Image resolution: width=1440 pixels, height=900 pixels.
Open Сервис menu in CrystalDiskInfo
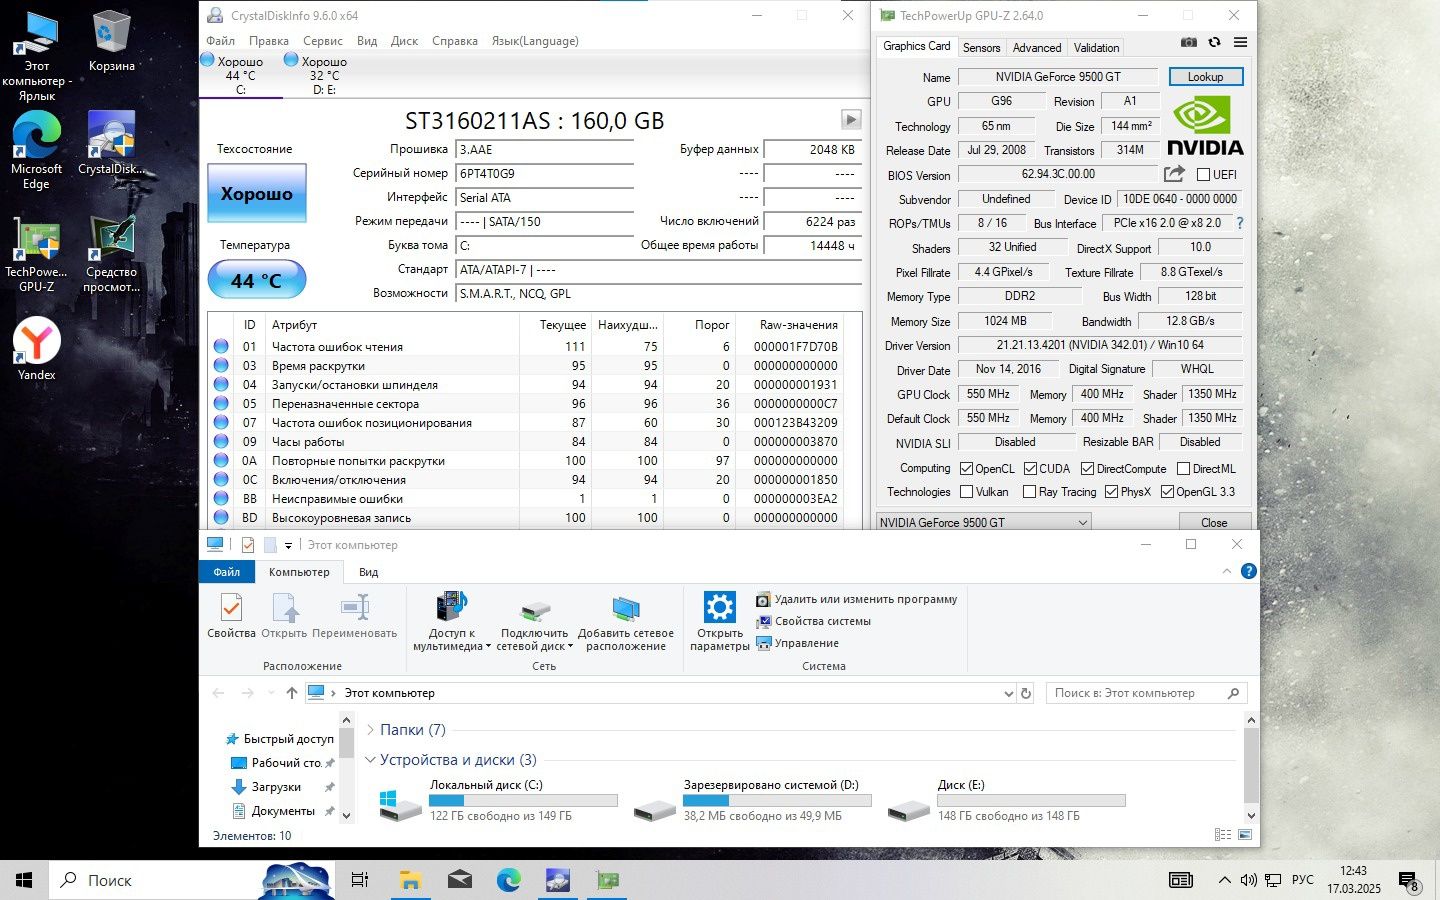point(323,41)
